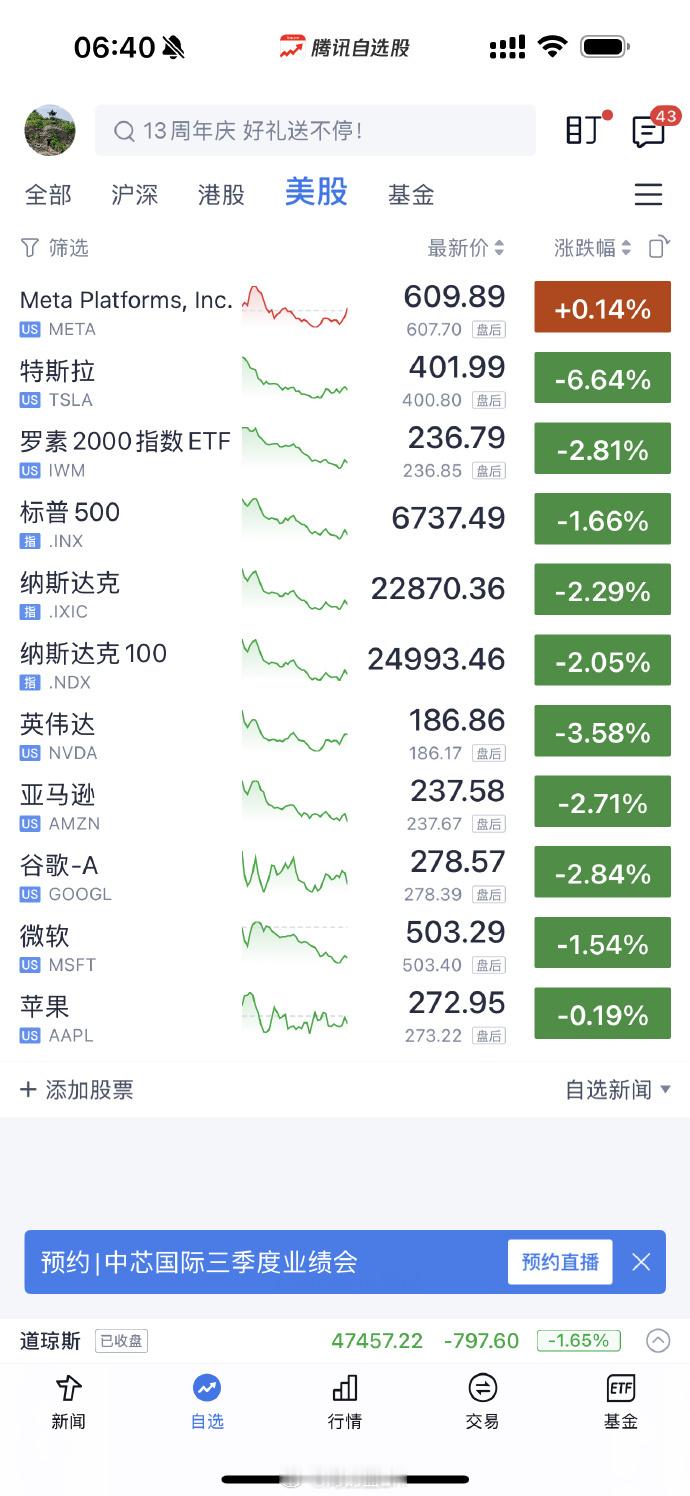The height and width of the screenshot is (1496, 690).
Task: Tap the 筛选 filter funnel icon
Action: [30, 248]
